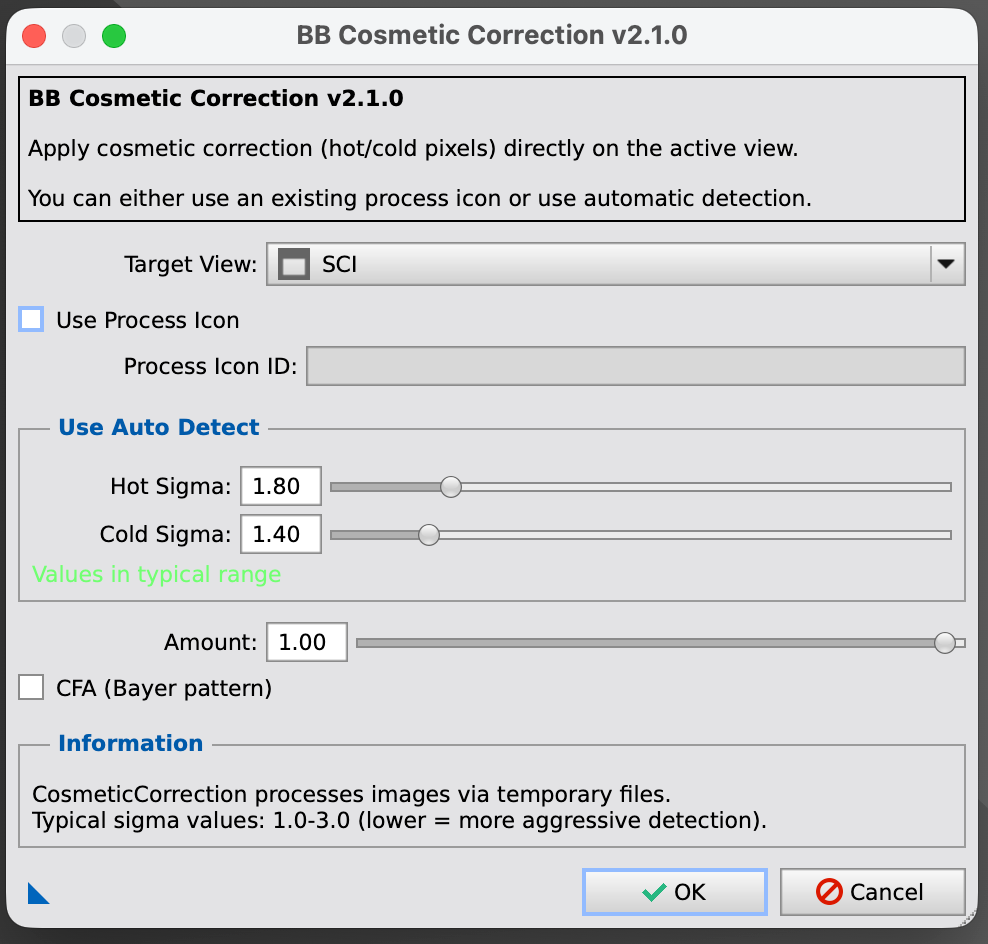
Task: Check Use Process Icon to activate Process Icon ID
Action: click(x=30, y=319)
